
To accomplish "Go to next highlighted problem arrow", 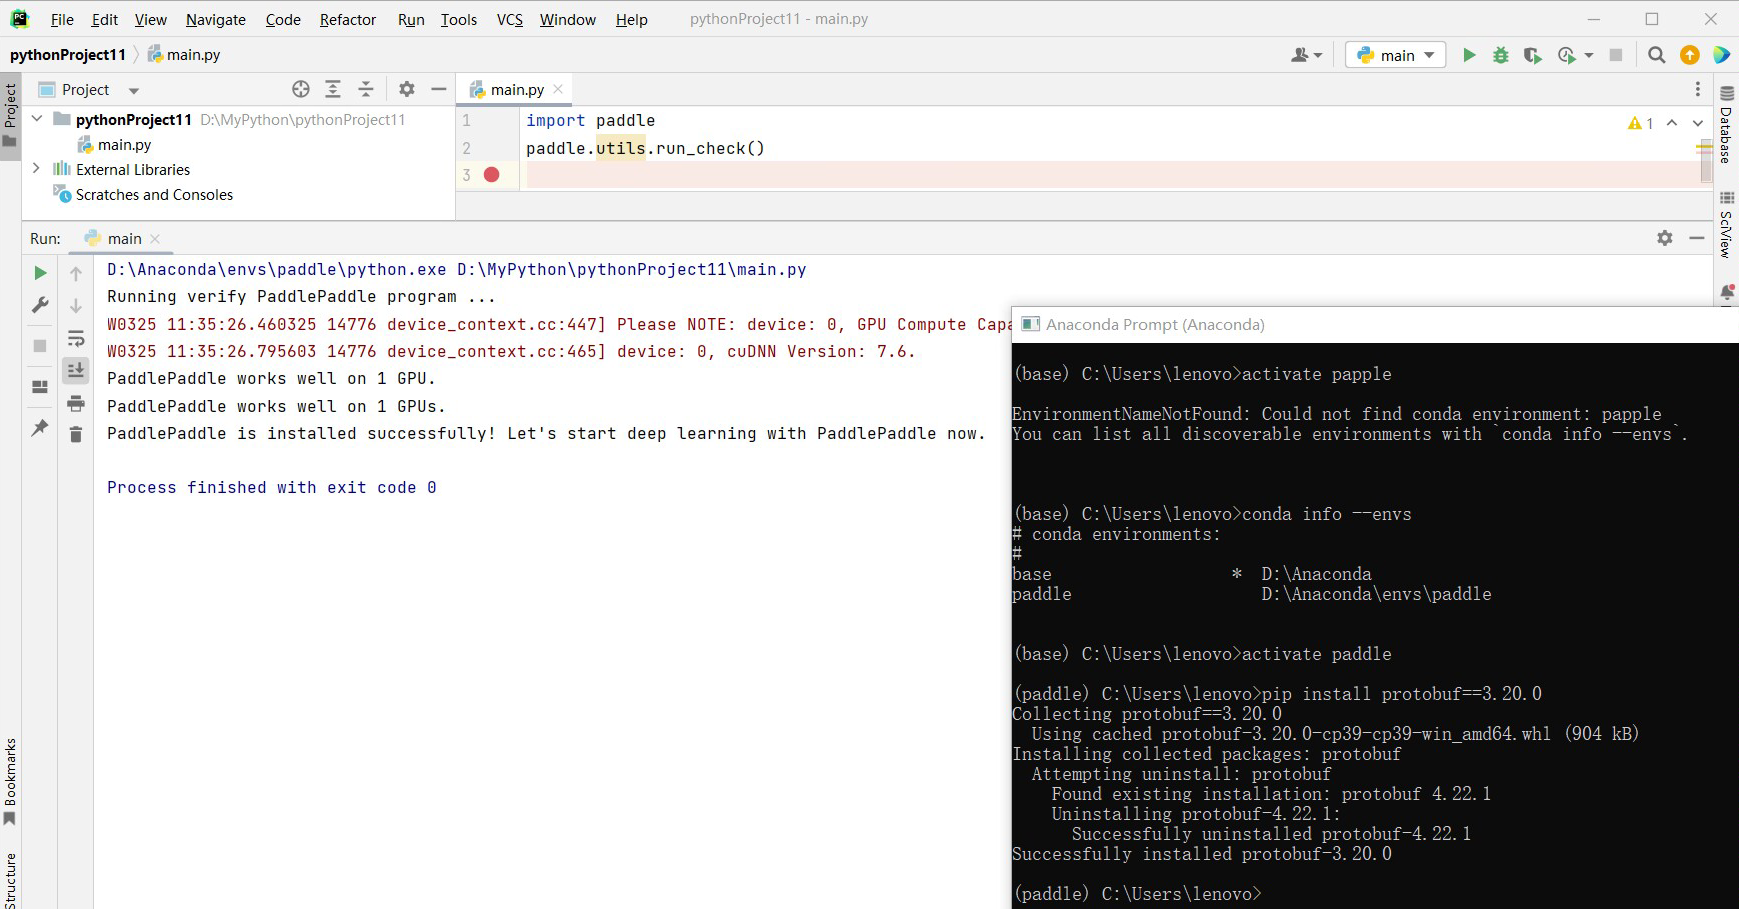I will 1697,123.
